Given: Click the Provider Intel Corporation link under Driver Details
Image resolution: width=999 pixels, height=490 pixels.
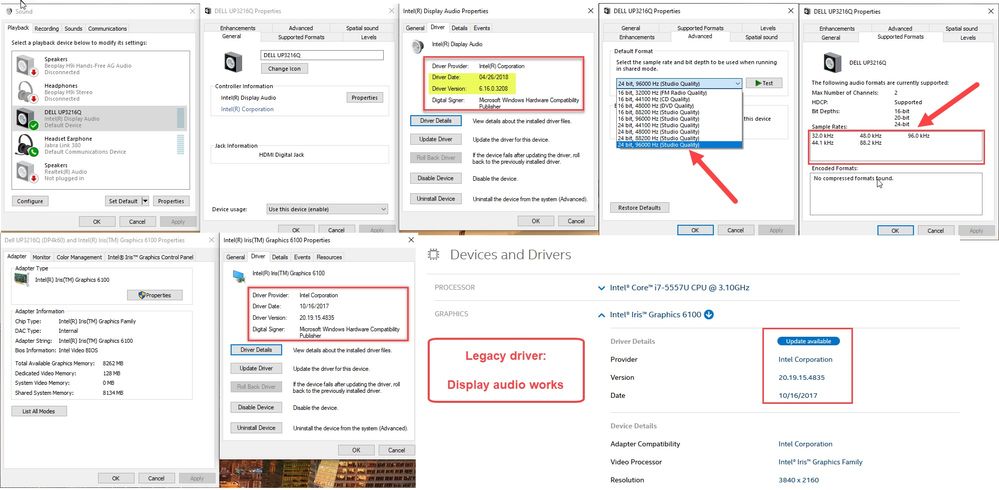Looking at the screenshot, I should pos(805,359).
